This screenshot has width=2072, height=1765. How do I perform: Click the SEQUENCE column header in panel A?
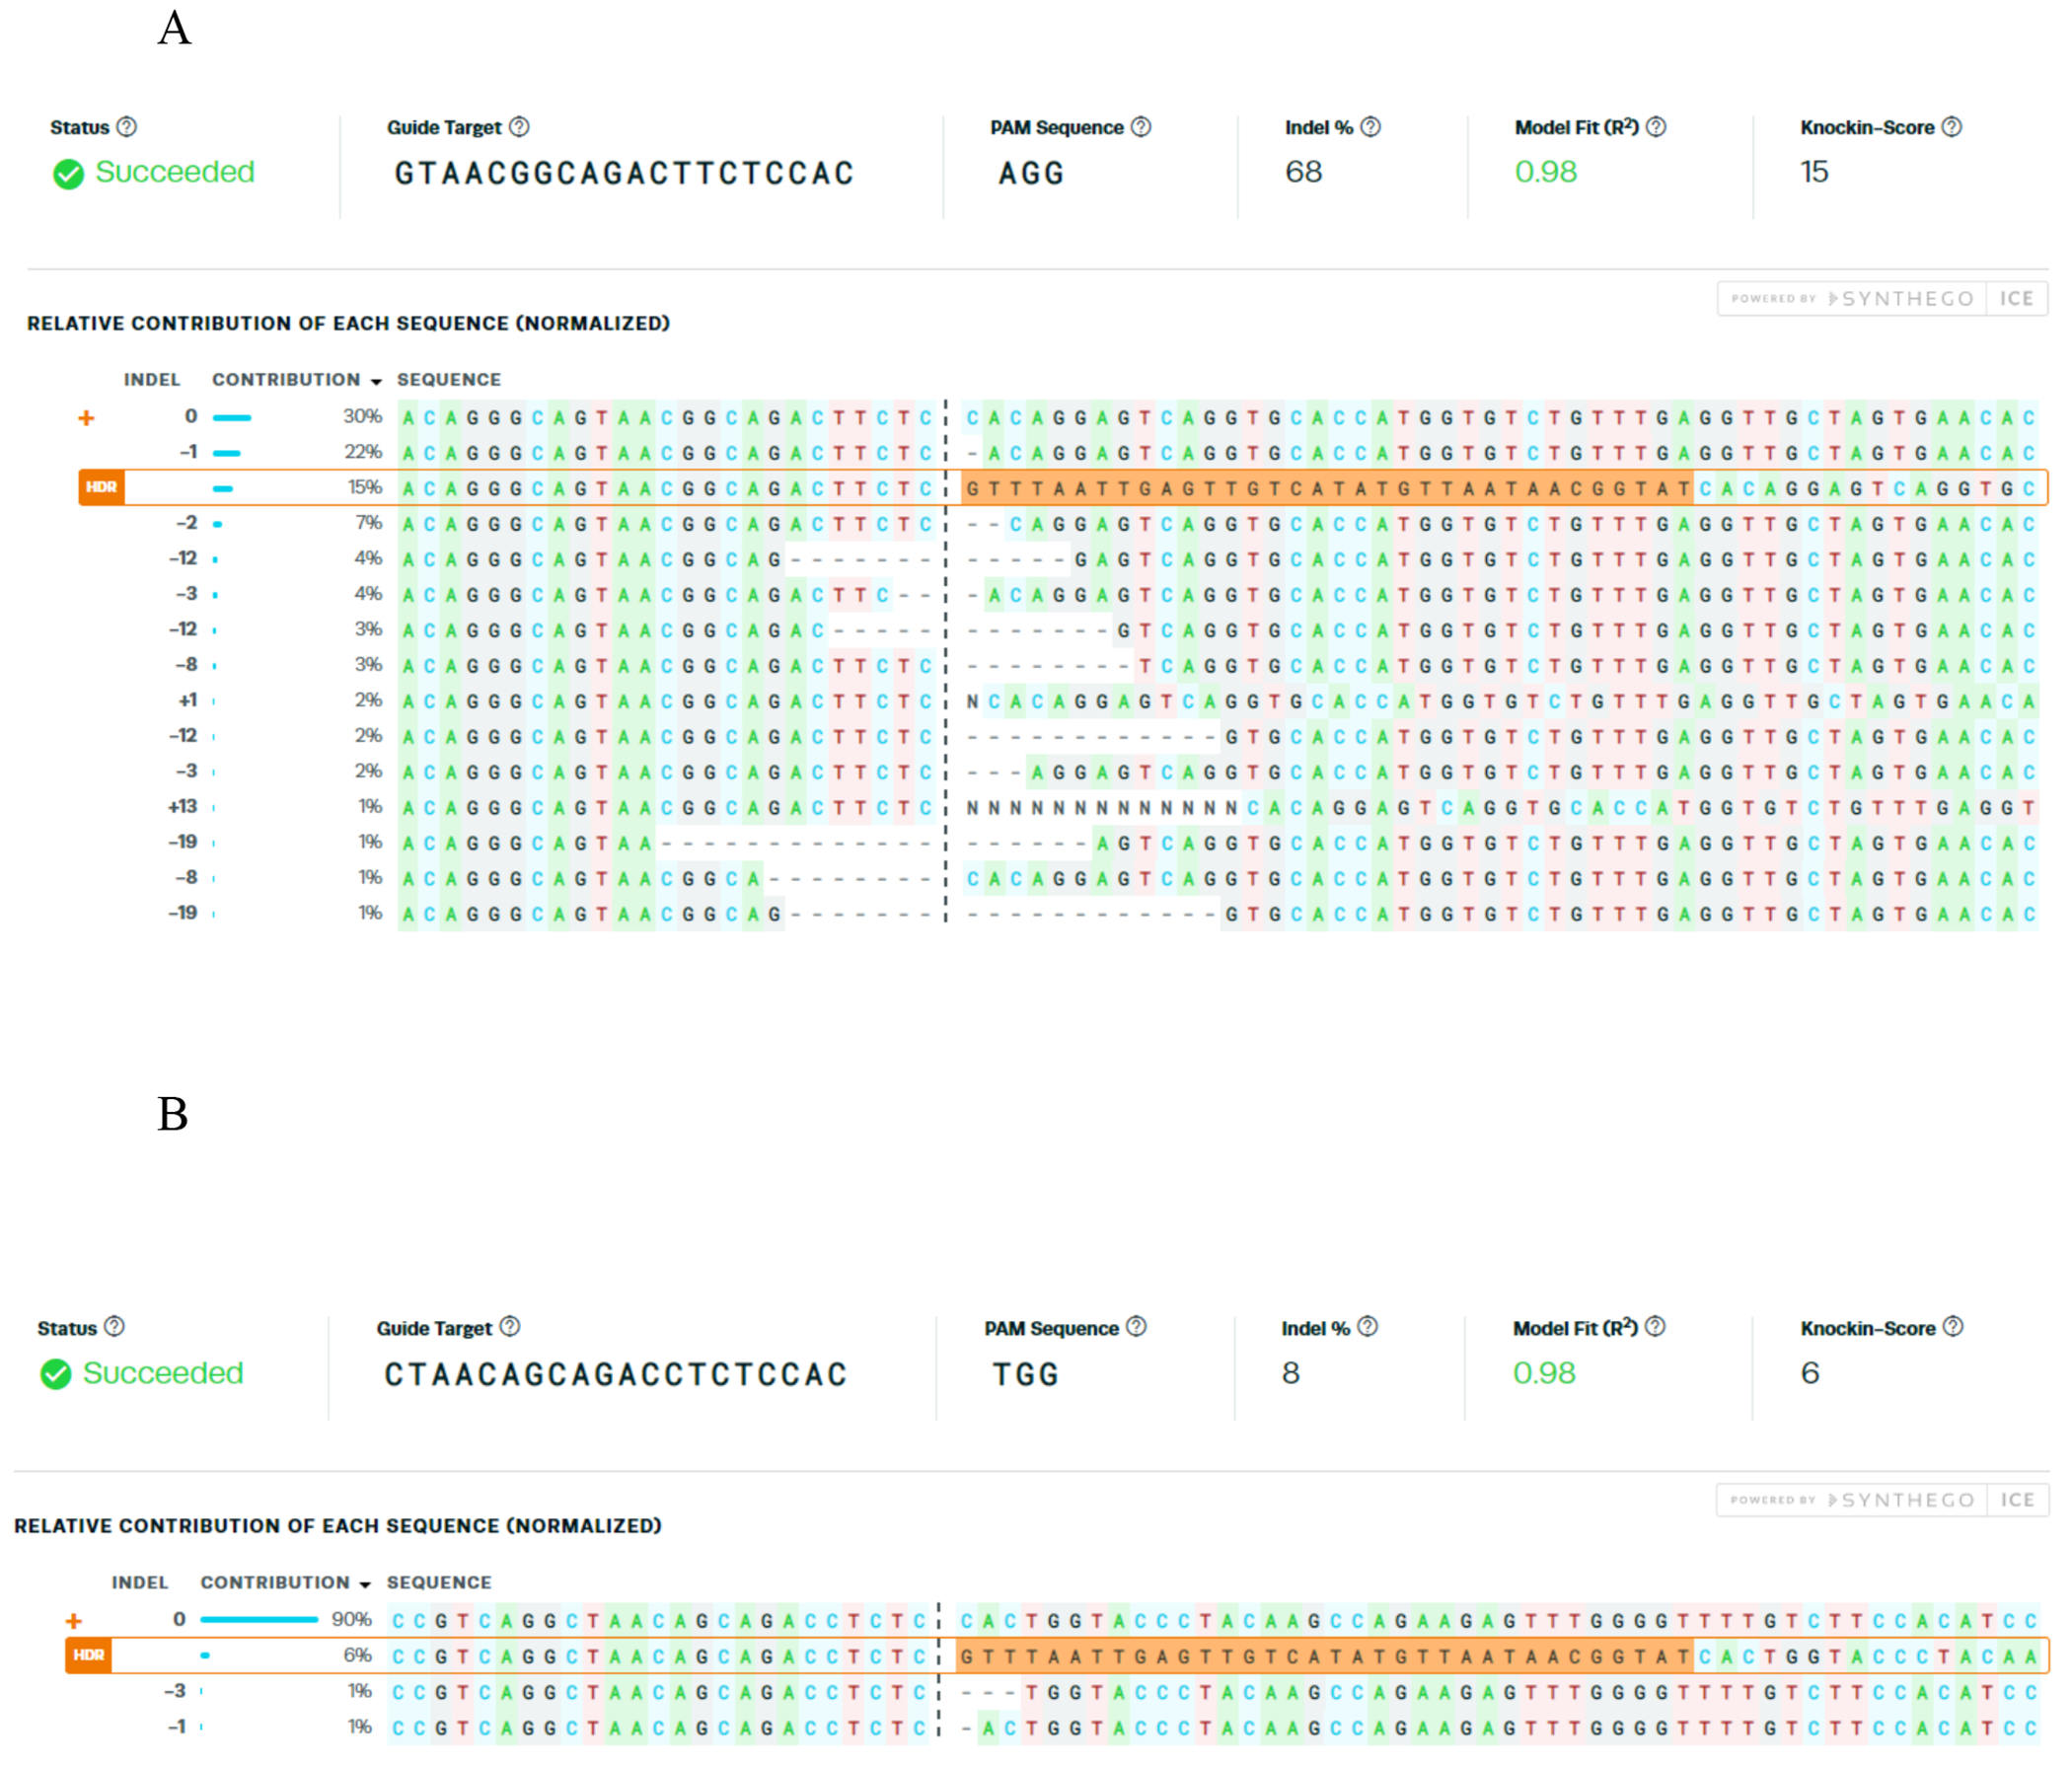tap(449, 380)
